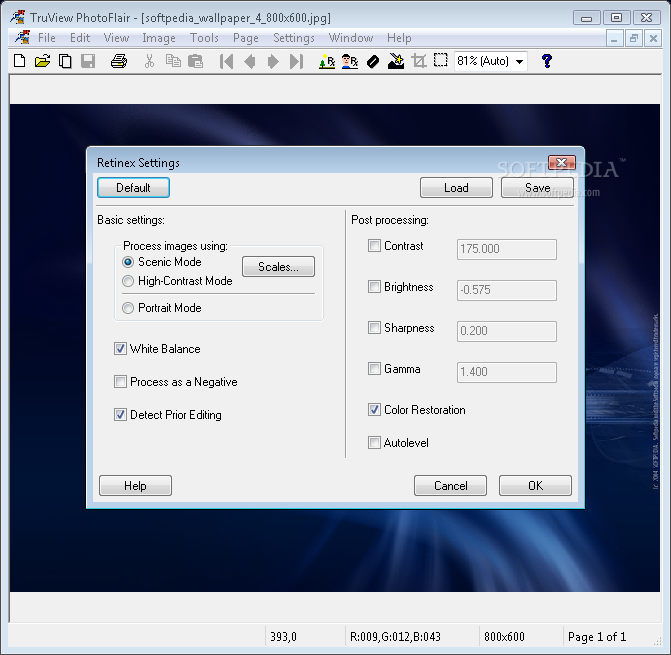Open the Edit menu
Viewport: 671px width, 655px height.
(x=80, y=38)
